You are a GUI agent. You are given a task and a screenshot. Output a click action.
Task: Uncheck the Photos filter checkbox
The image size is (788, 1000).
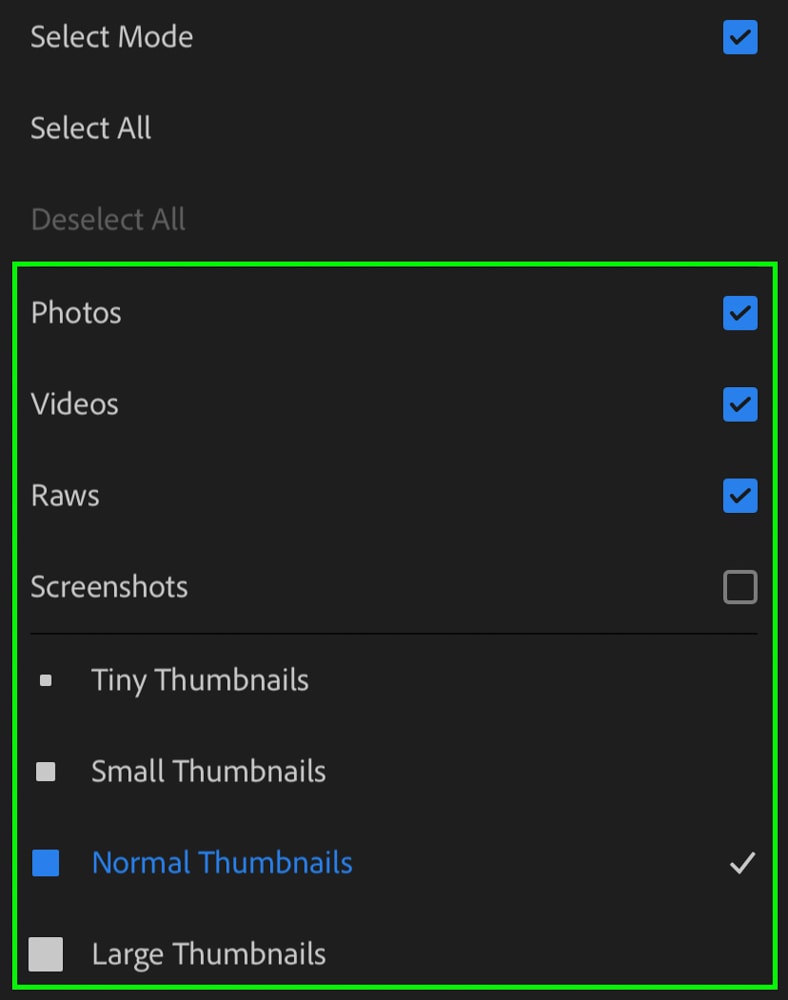pos(740,313)
